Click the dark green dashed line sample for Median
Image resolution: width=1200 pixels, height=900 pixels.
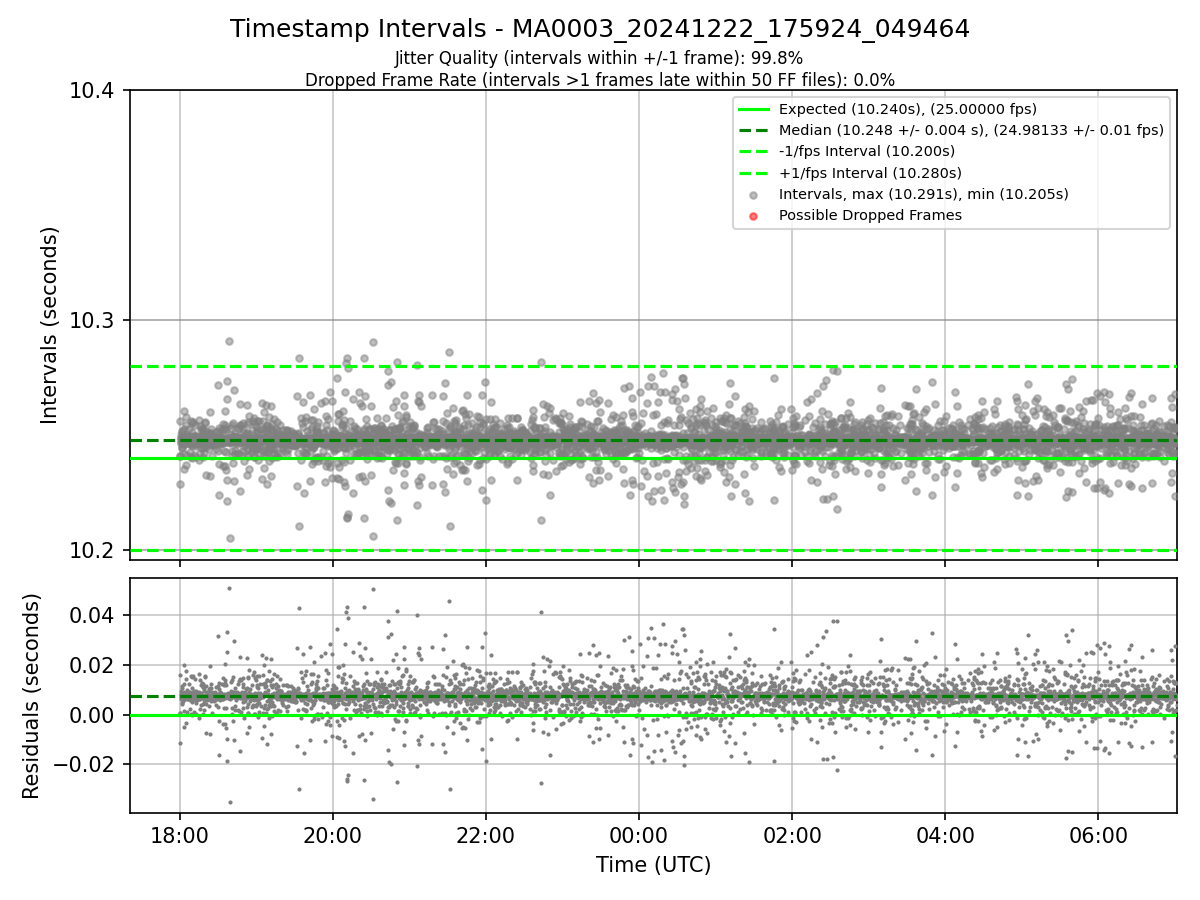pyautogui.click(x=754, y=130)
